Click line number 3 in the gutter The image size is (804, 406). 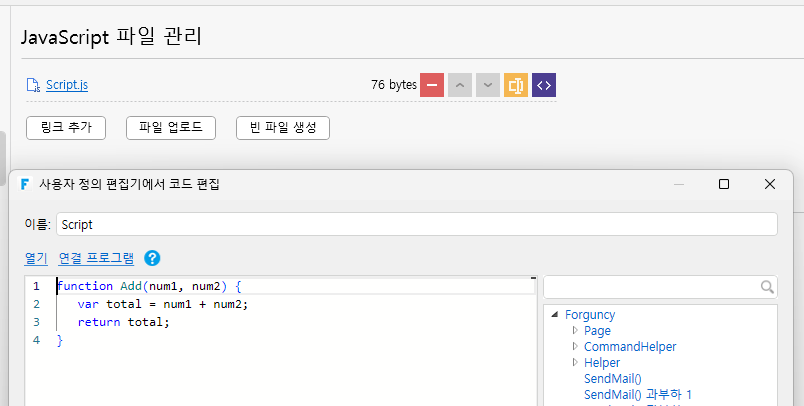(36, 322)
